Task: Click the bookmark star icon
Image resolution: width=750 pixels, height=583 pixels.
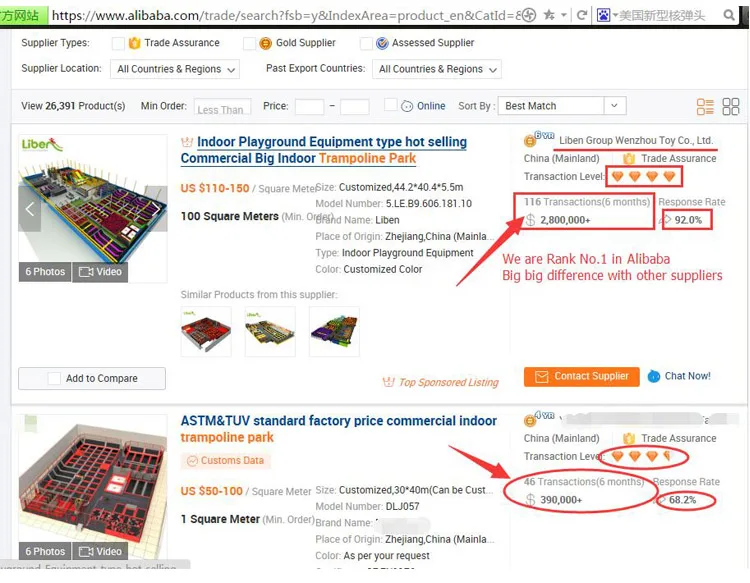Action: (549, 15)
